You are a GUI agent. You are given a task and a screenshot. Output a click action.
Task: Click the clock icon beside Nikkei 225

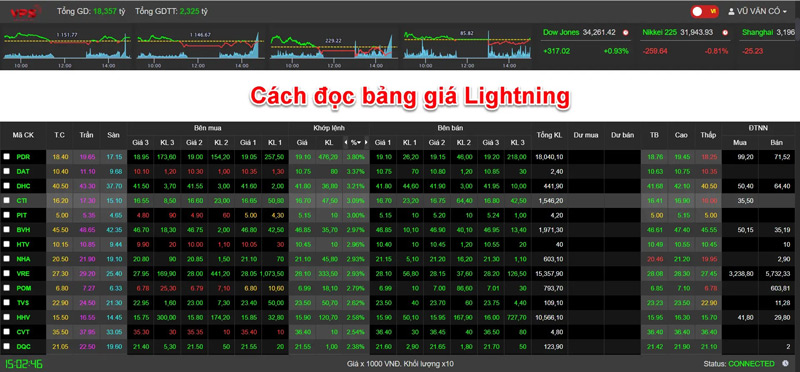click(725, 33)
